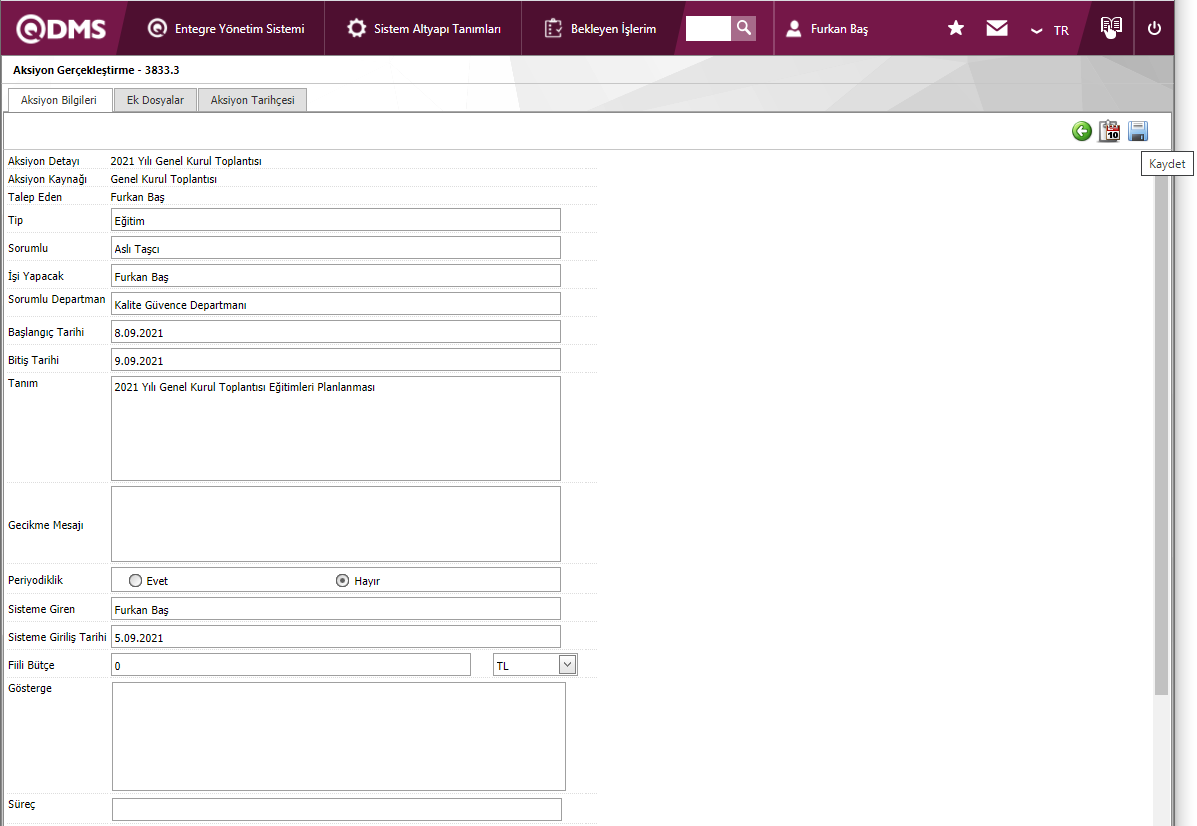Switch to the Ek Dosyalar tab
Viewport: 1197px width, 826px height.
tap(155, 100)
